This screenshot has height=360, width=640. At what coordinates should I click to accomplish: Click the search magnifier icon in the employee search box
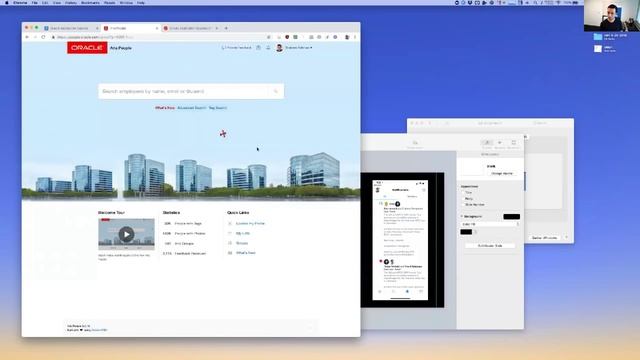276,91
